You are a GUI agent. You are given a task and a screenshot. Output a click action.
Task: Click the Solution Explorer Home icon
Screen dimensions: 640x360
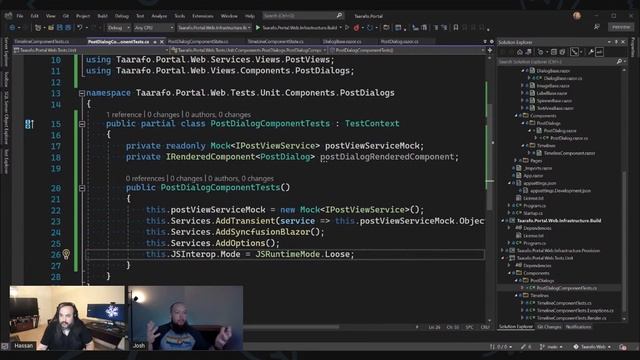point(520,52)
